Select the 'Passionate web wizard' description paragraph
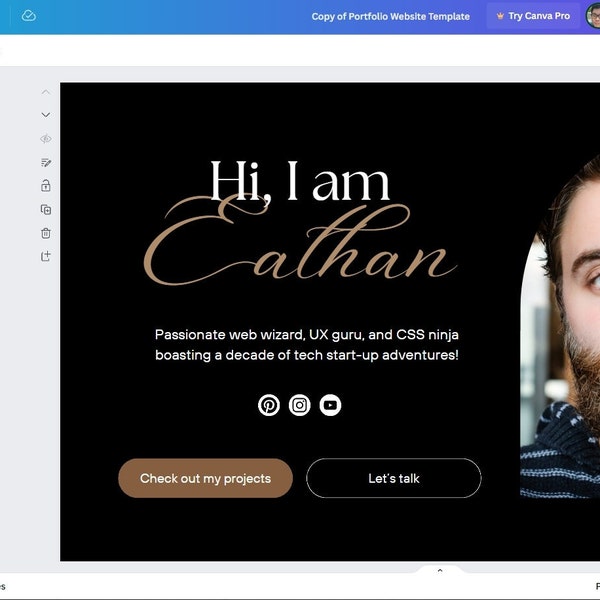 [x=307, y=345]
